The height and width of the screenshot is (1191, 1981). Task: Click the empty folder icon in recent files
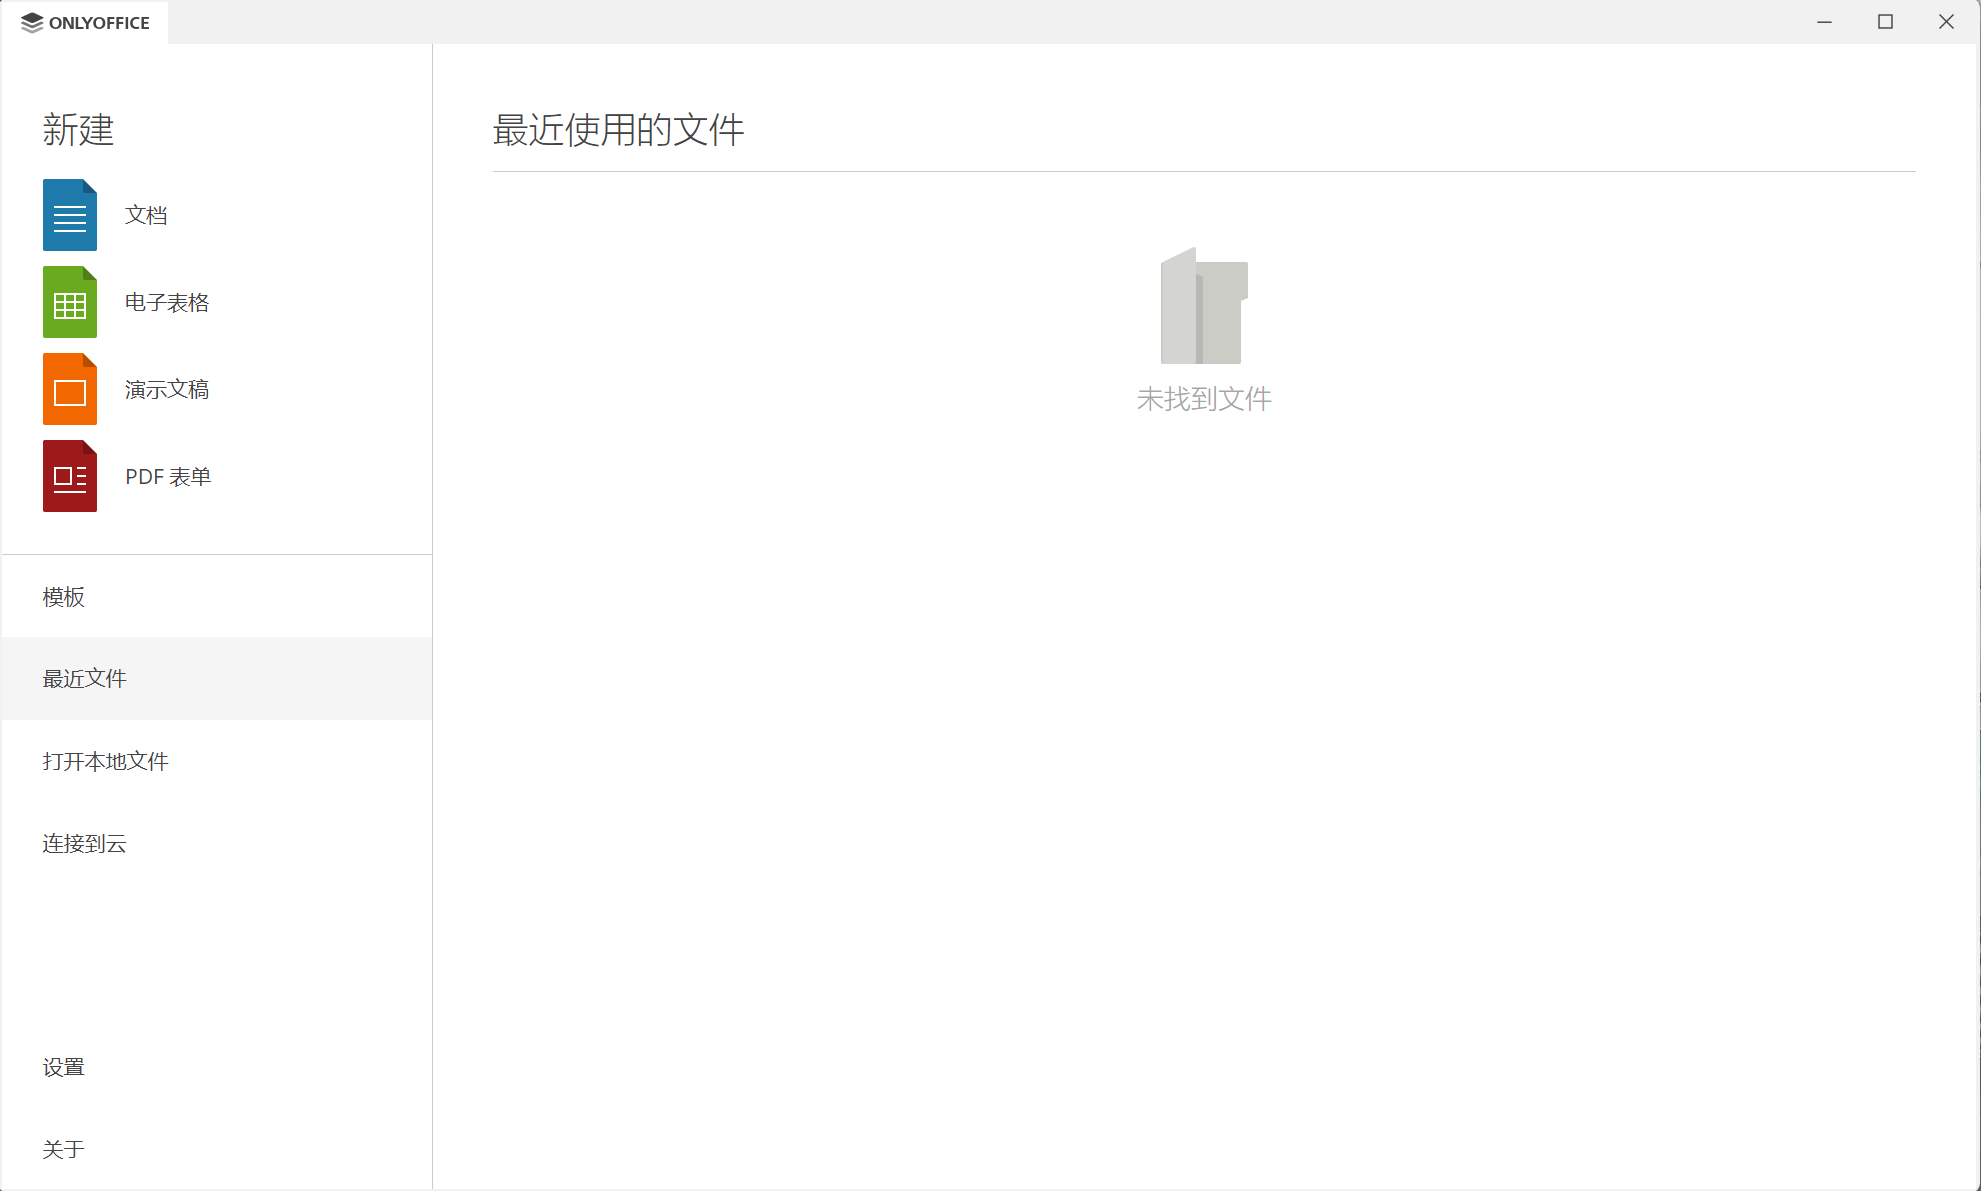(1203, 306)
